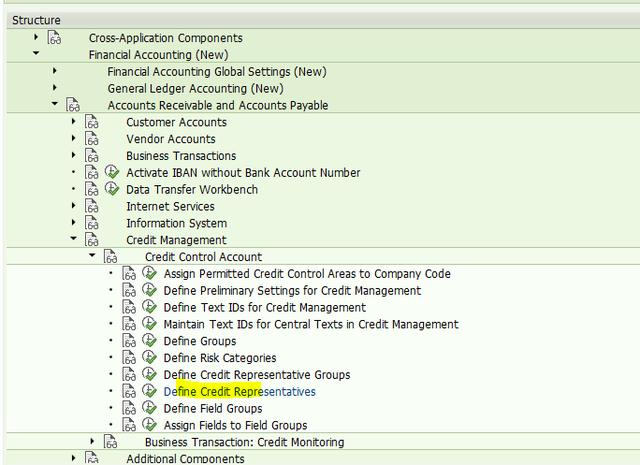640x465 pixels.
Task: Open documentation icon for Accounts Receivable and Accounts Payable
Action: point(73,105)
